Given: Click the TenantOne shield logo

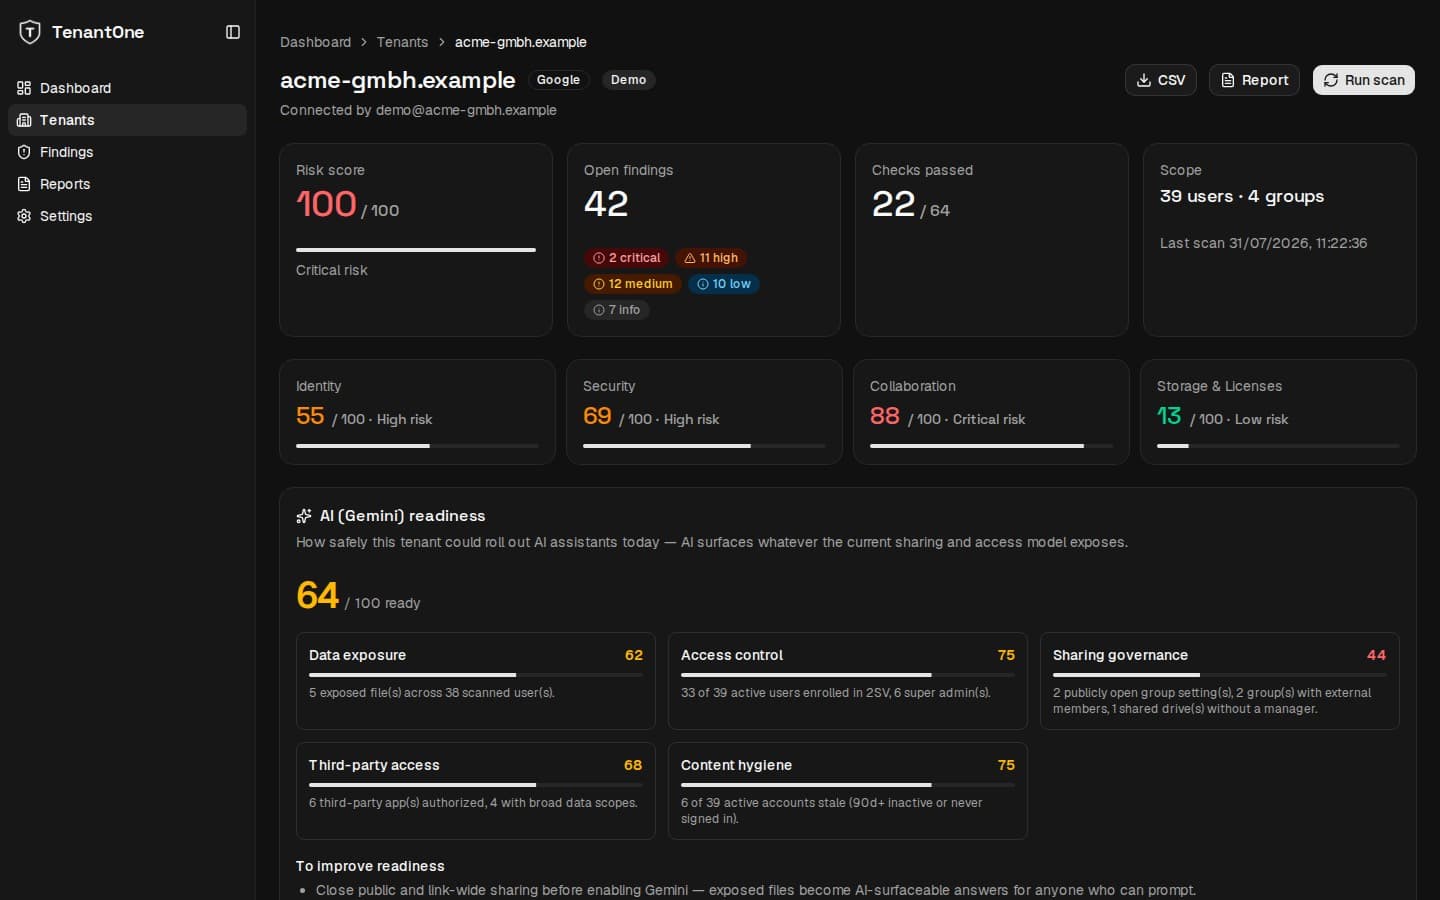Looking at the screenshot, I should click(30, 32).
